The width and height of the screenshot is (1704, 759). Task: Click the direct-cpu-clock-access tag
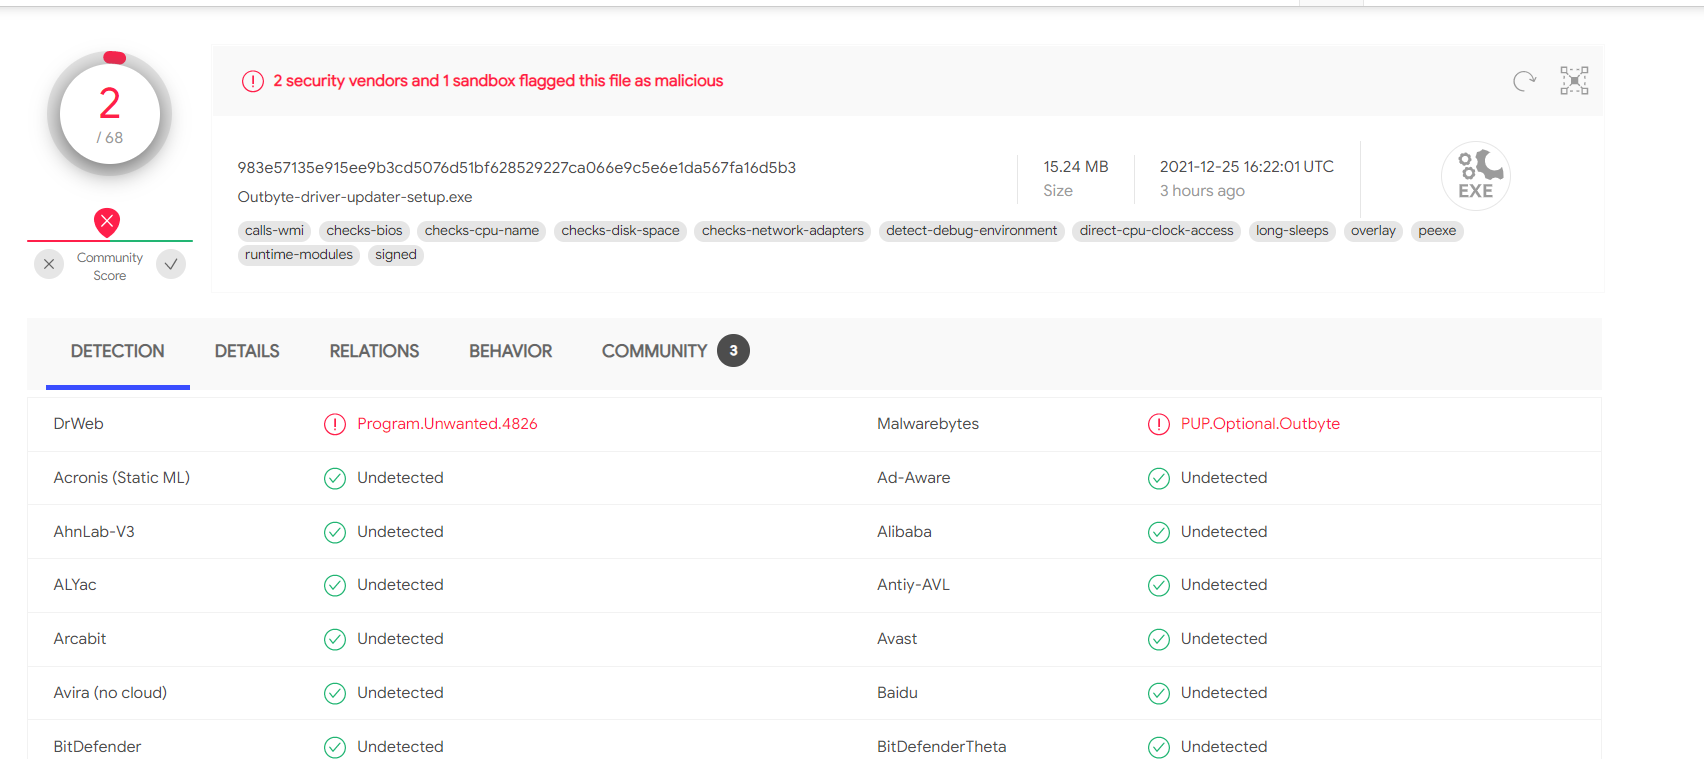1157,231
